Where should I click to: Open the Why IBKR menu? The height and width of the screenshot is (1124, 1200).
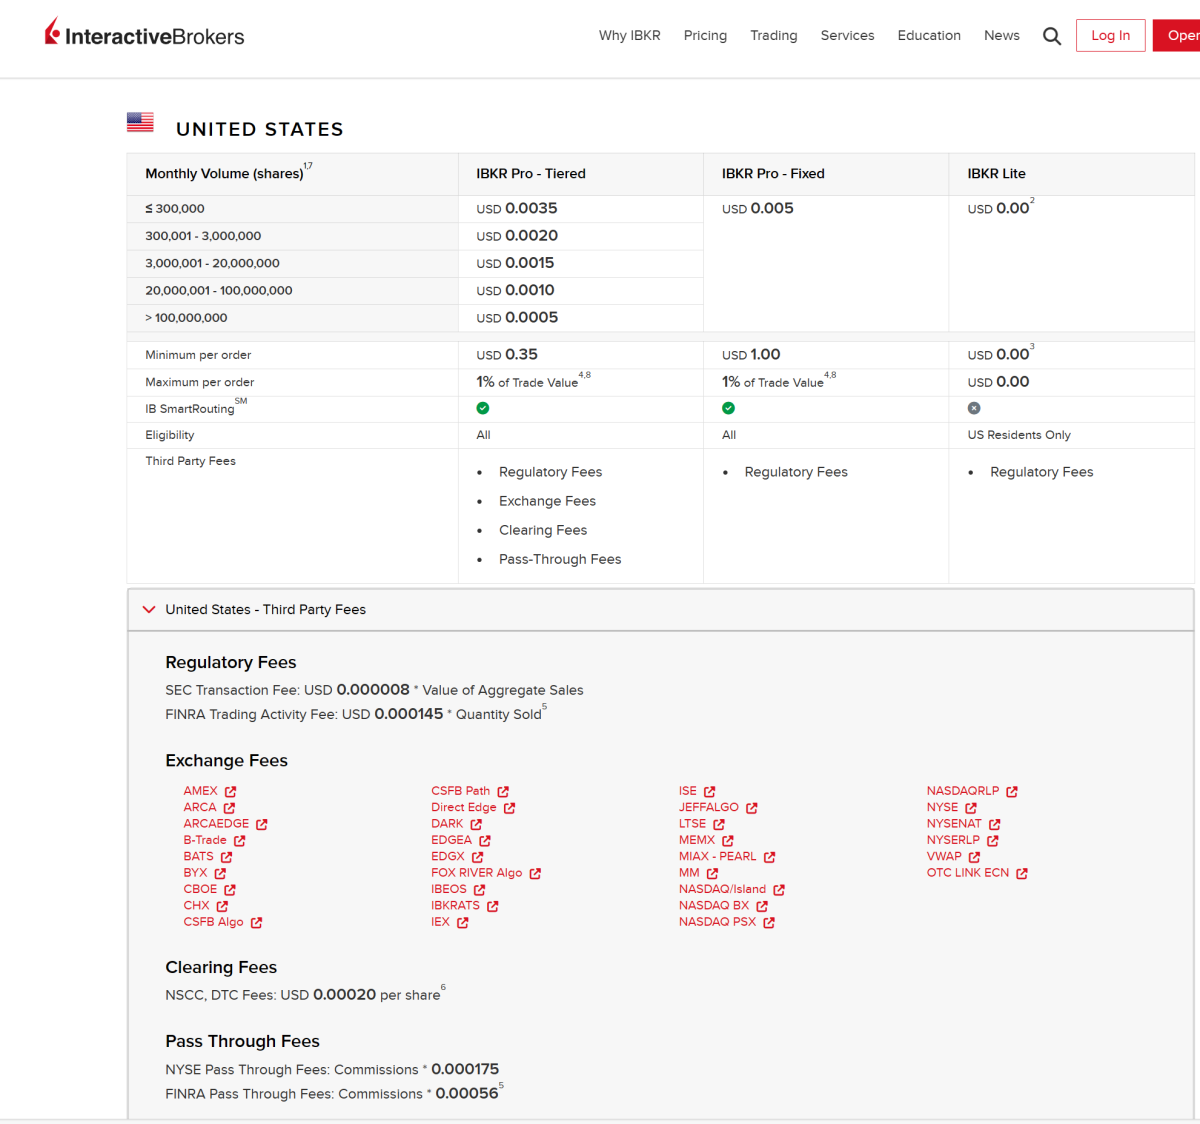click(630, 35)
